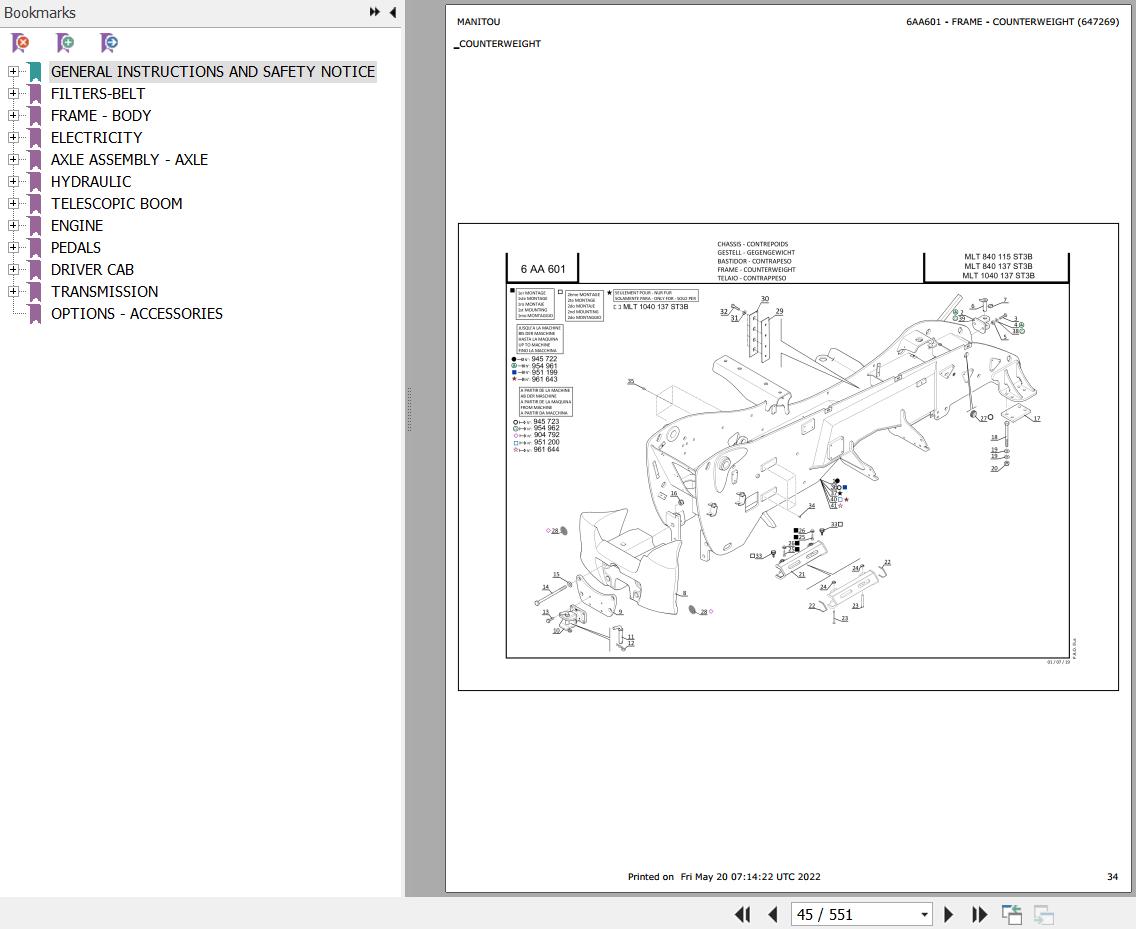Click the bookmark icon beside HYDRAULIC
Viewport: 1136px width, 929px height.
coord(35,181)
